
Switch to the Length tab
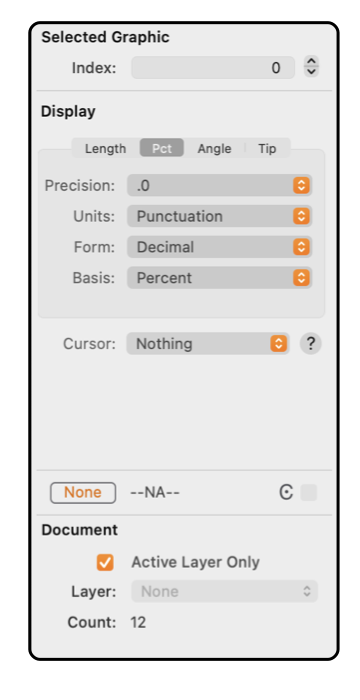(x=105, y=149)
